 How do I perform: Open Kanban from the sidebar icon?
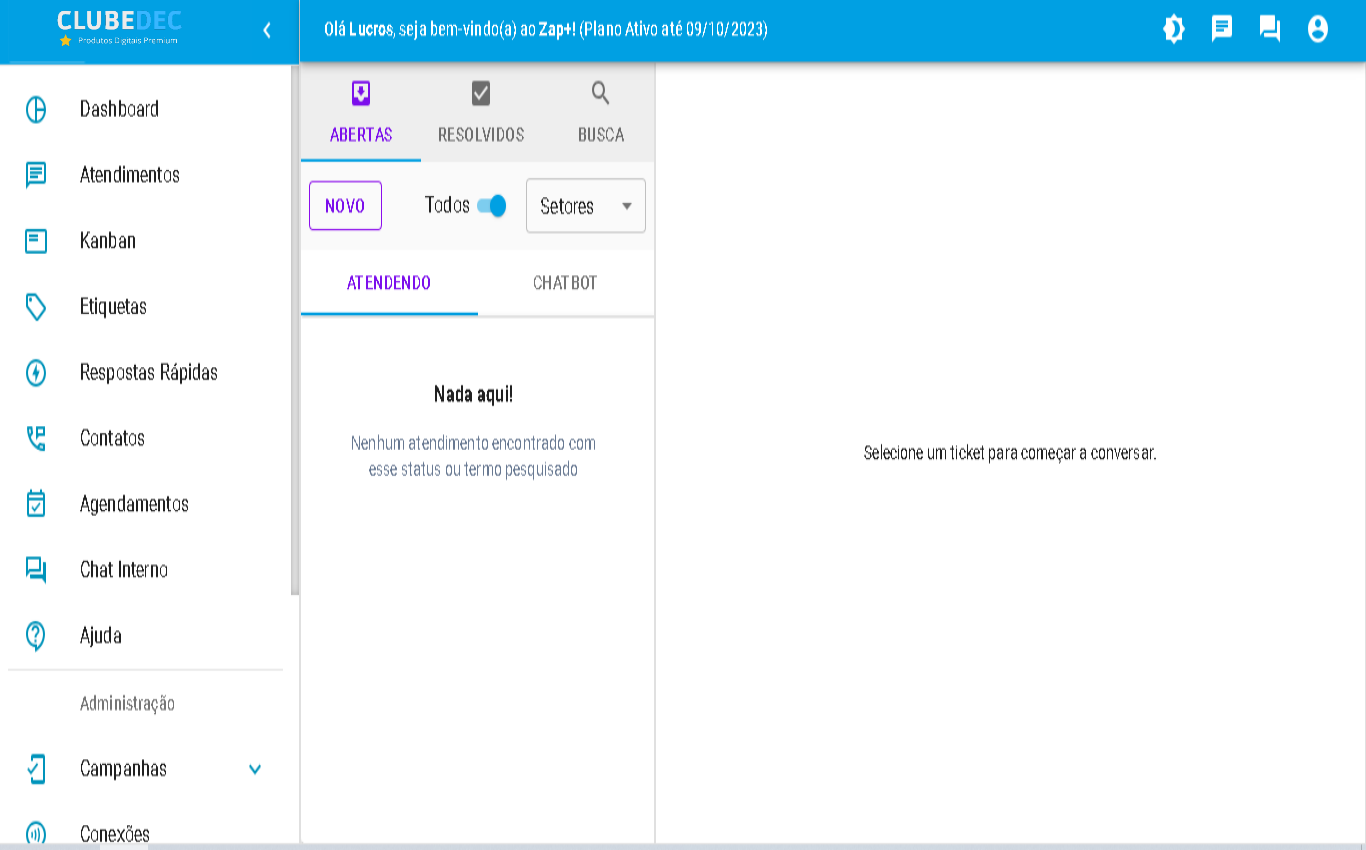click(36, 241)
